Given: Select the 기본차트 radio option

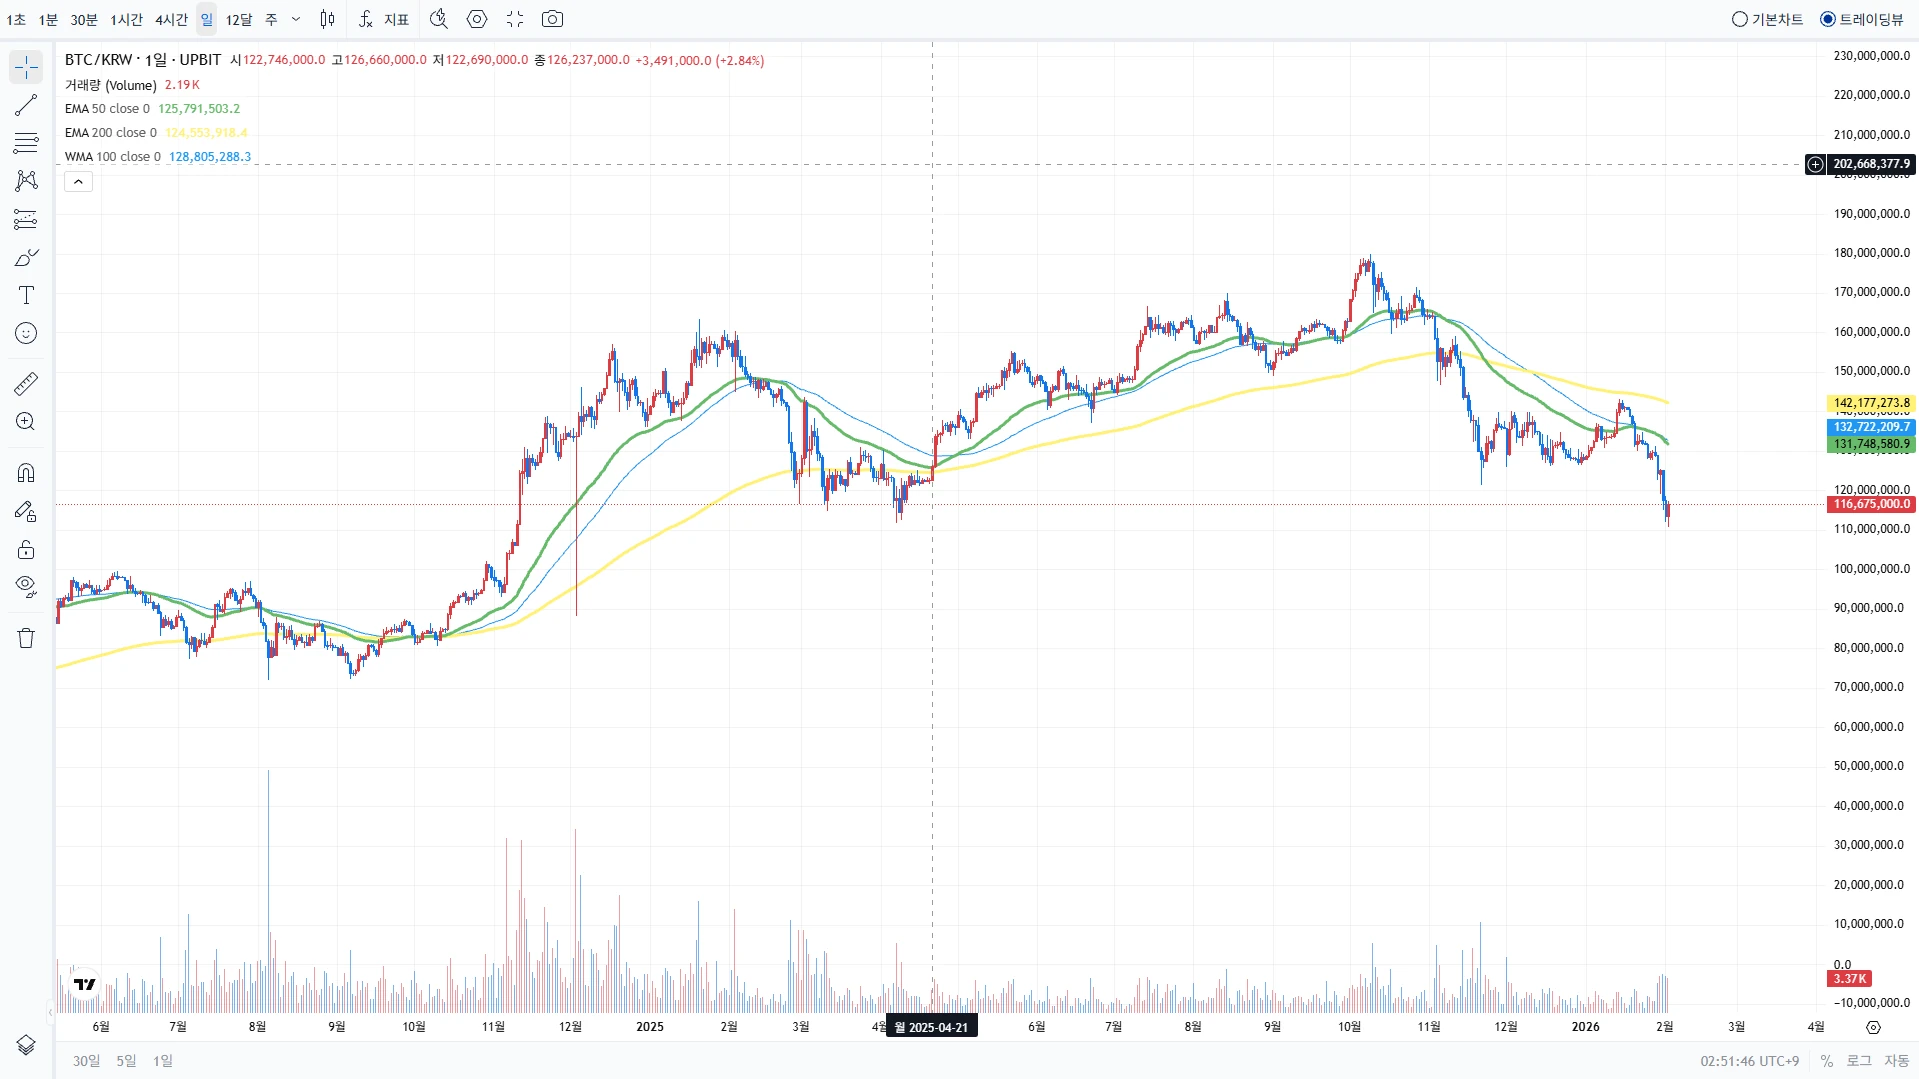Looking at the screenshot, I should (x=1767, y=19).
